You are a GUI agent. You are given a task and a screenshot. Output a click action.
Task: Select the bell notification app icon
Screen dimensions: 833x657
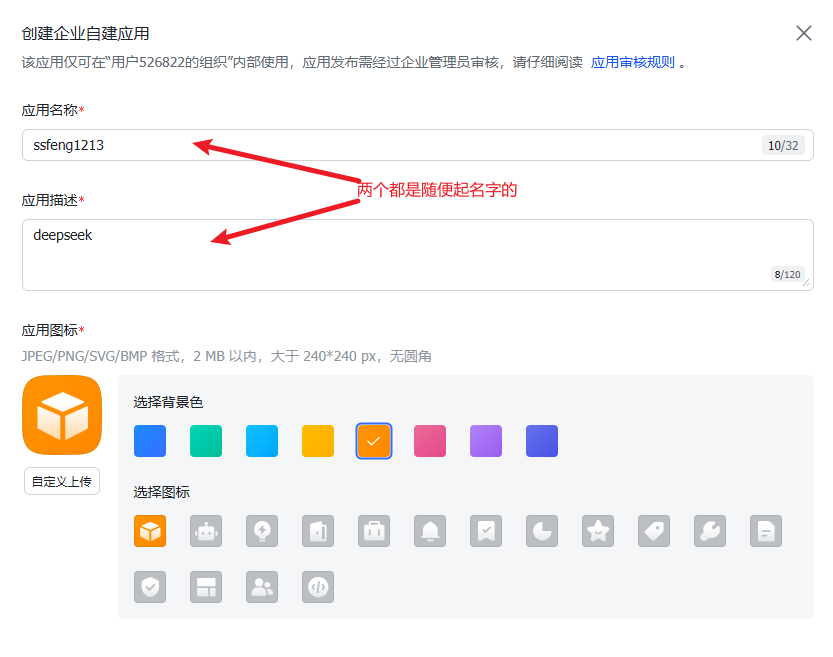(430, 531)
